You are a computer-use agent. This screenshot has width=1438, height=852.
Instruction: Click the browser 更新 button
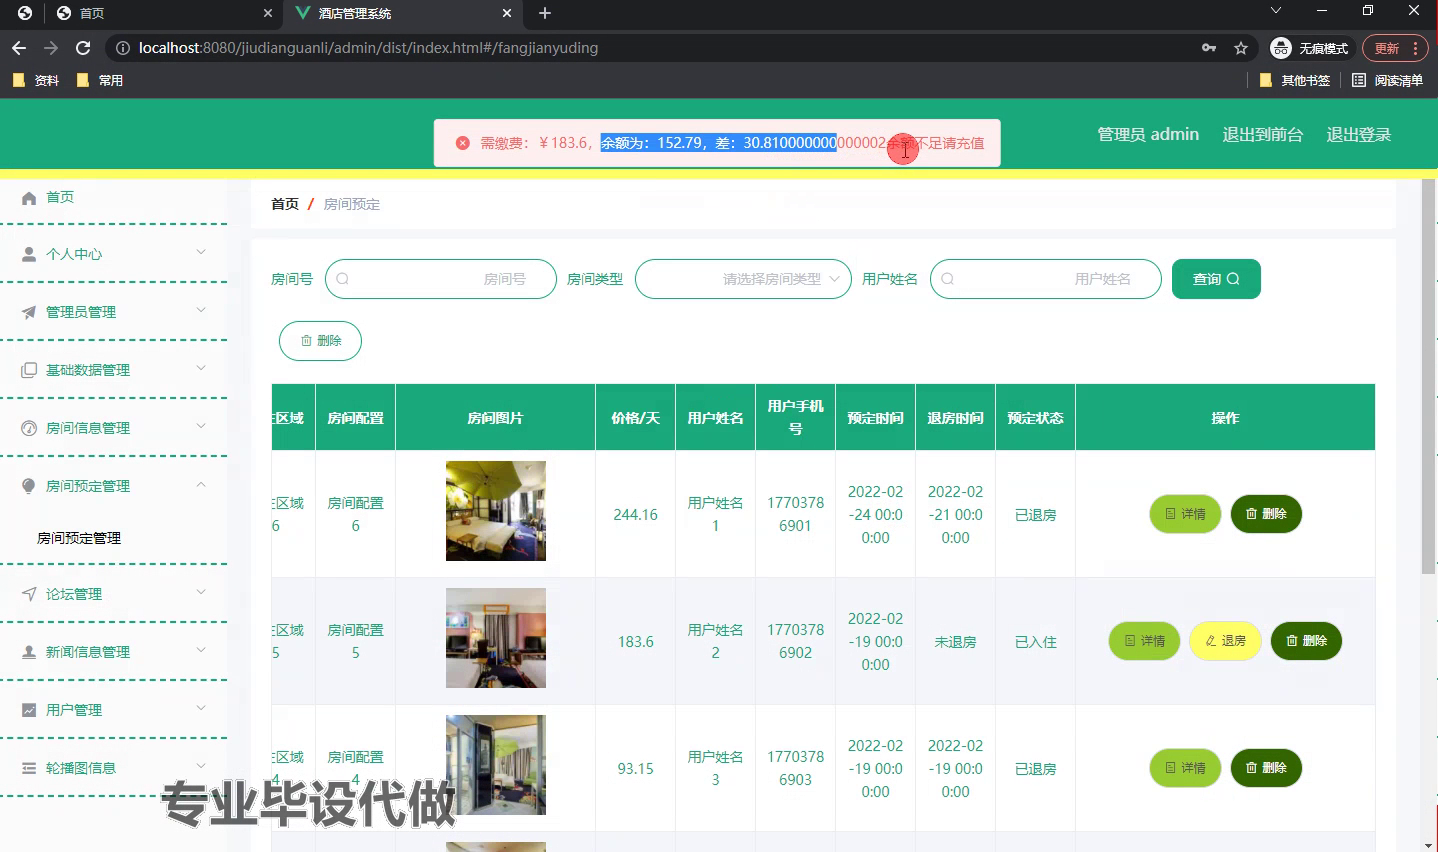click(1394, 48)
